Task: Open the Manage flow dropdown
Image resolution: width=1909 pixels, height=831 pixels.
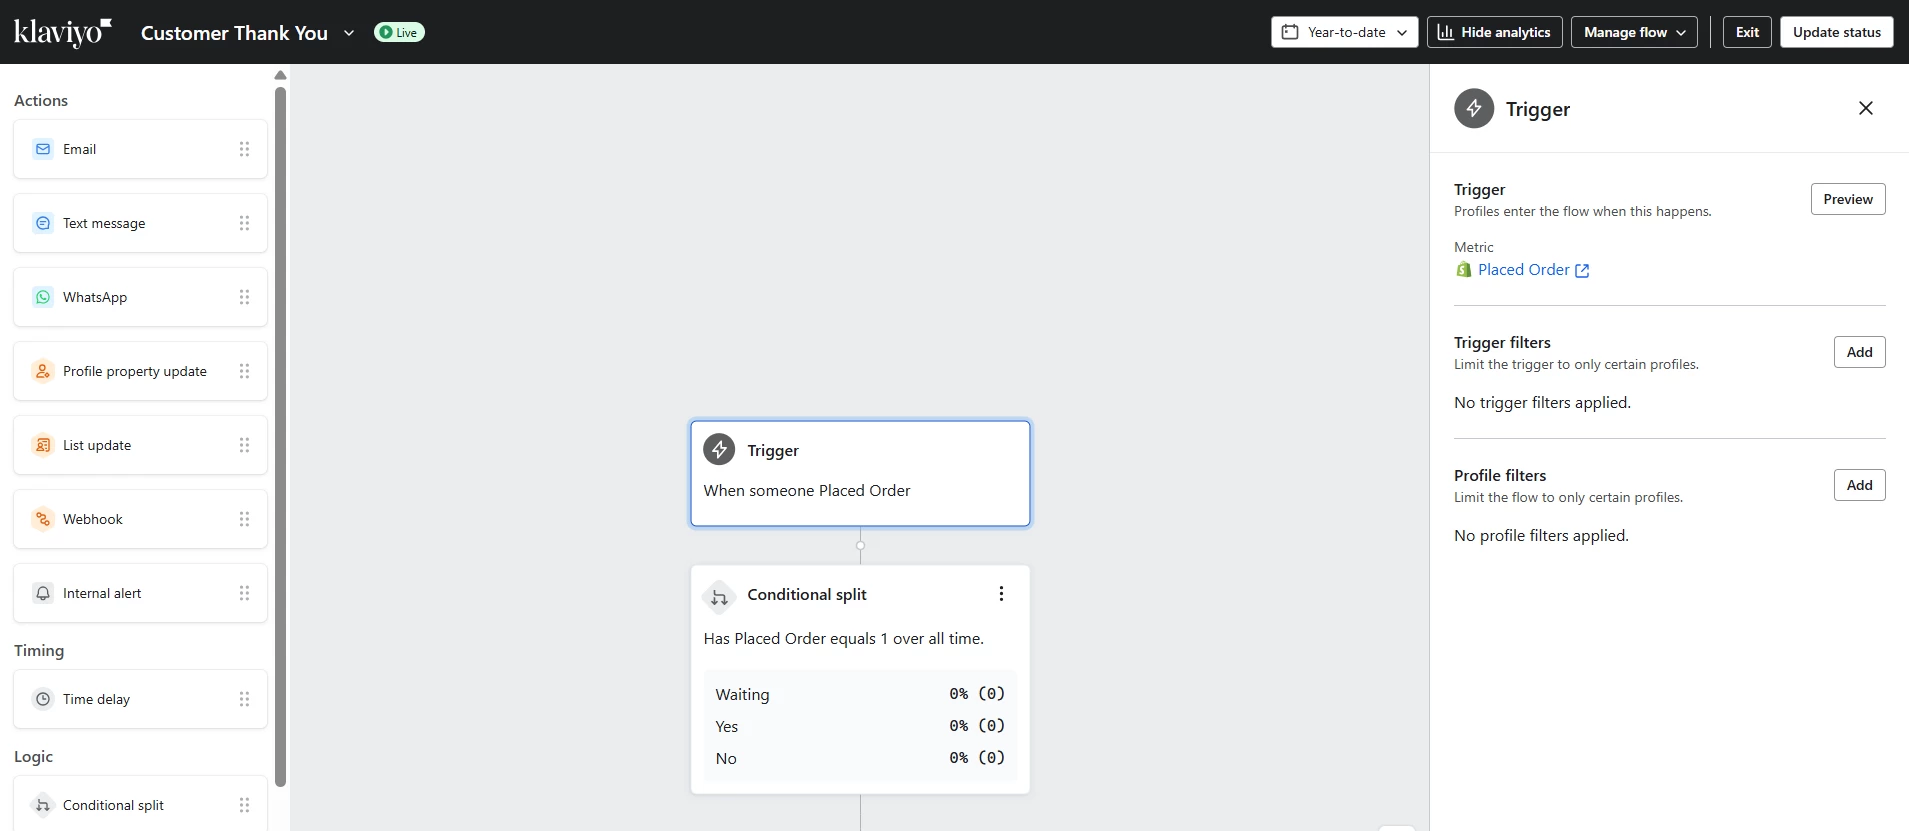Action: pos(1634,32)
